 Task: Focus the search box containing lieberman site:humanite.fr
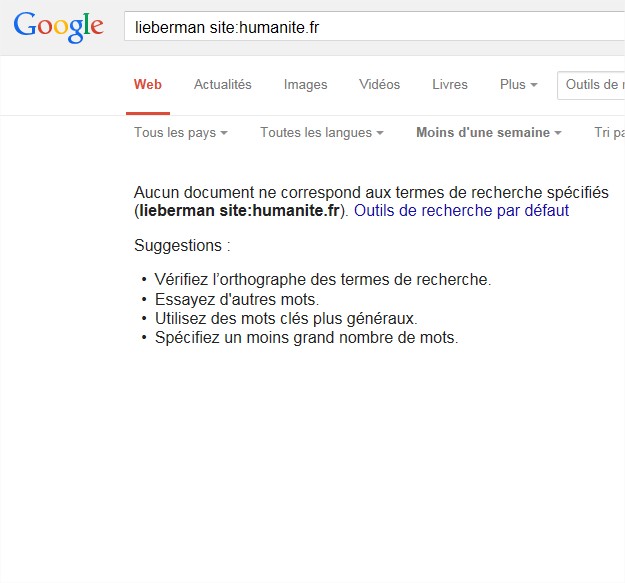374,26
